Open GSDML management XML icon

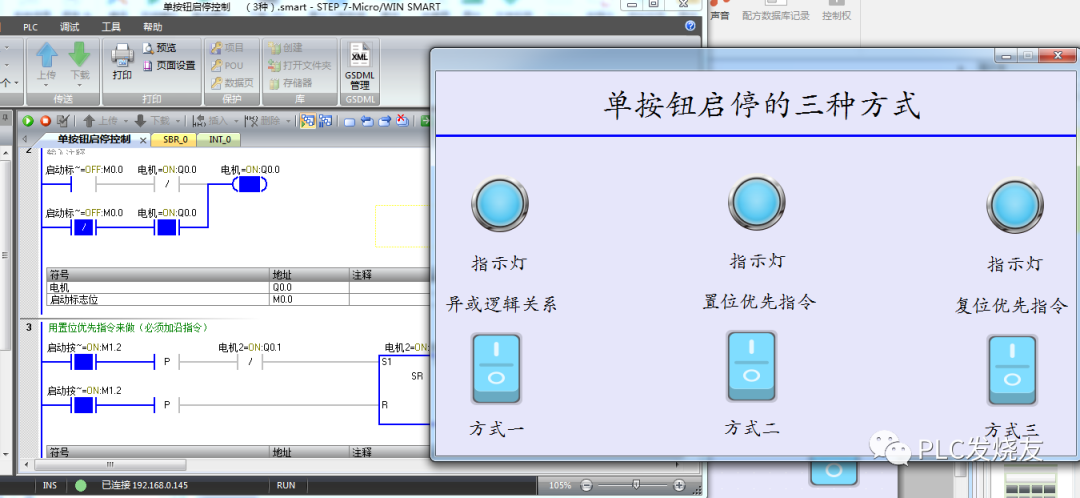[360, 54]
